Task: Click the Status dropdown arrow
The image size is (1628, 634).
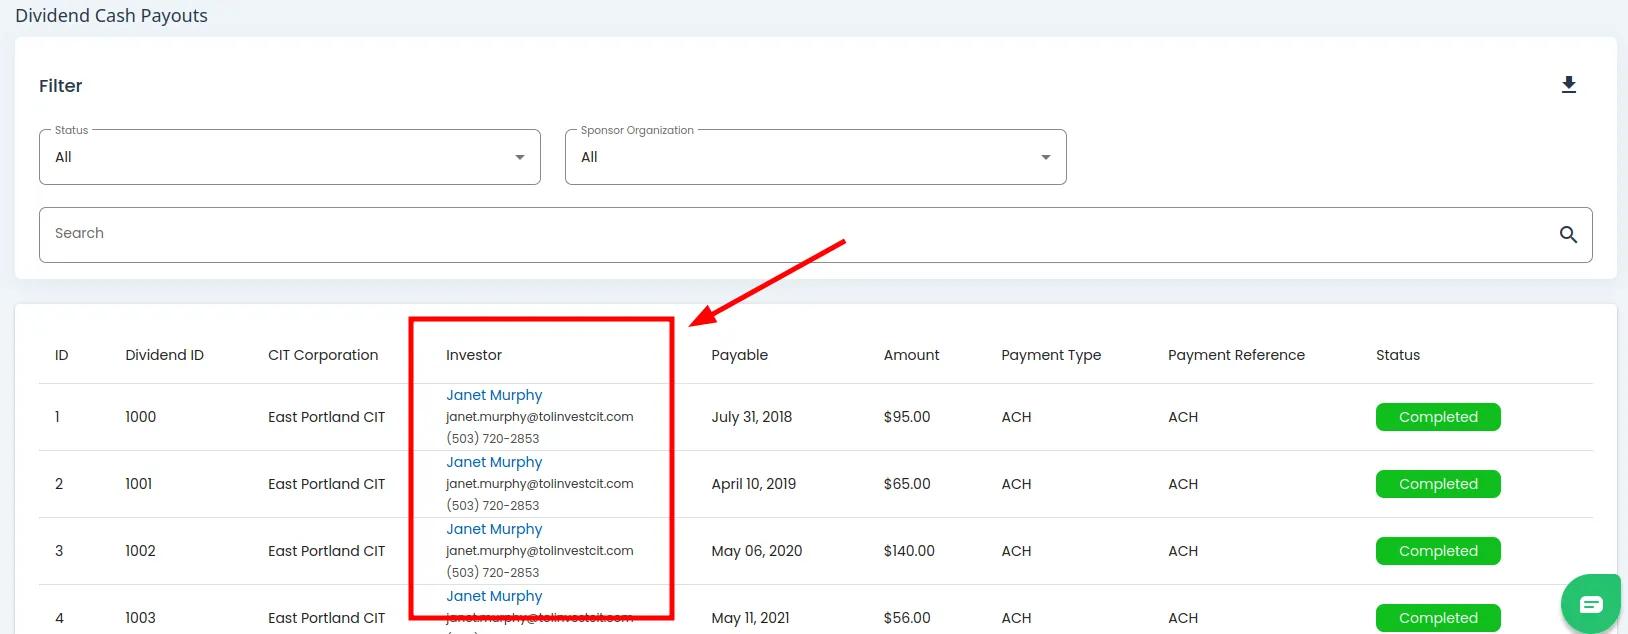Action: coord(519,157)
